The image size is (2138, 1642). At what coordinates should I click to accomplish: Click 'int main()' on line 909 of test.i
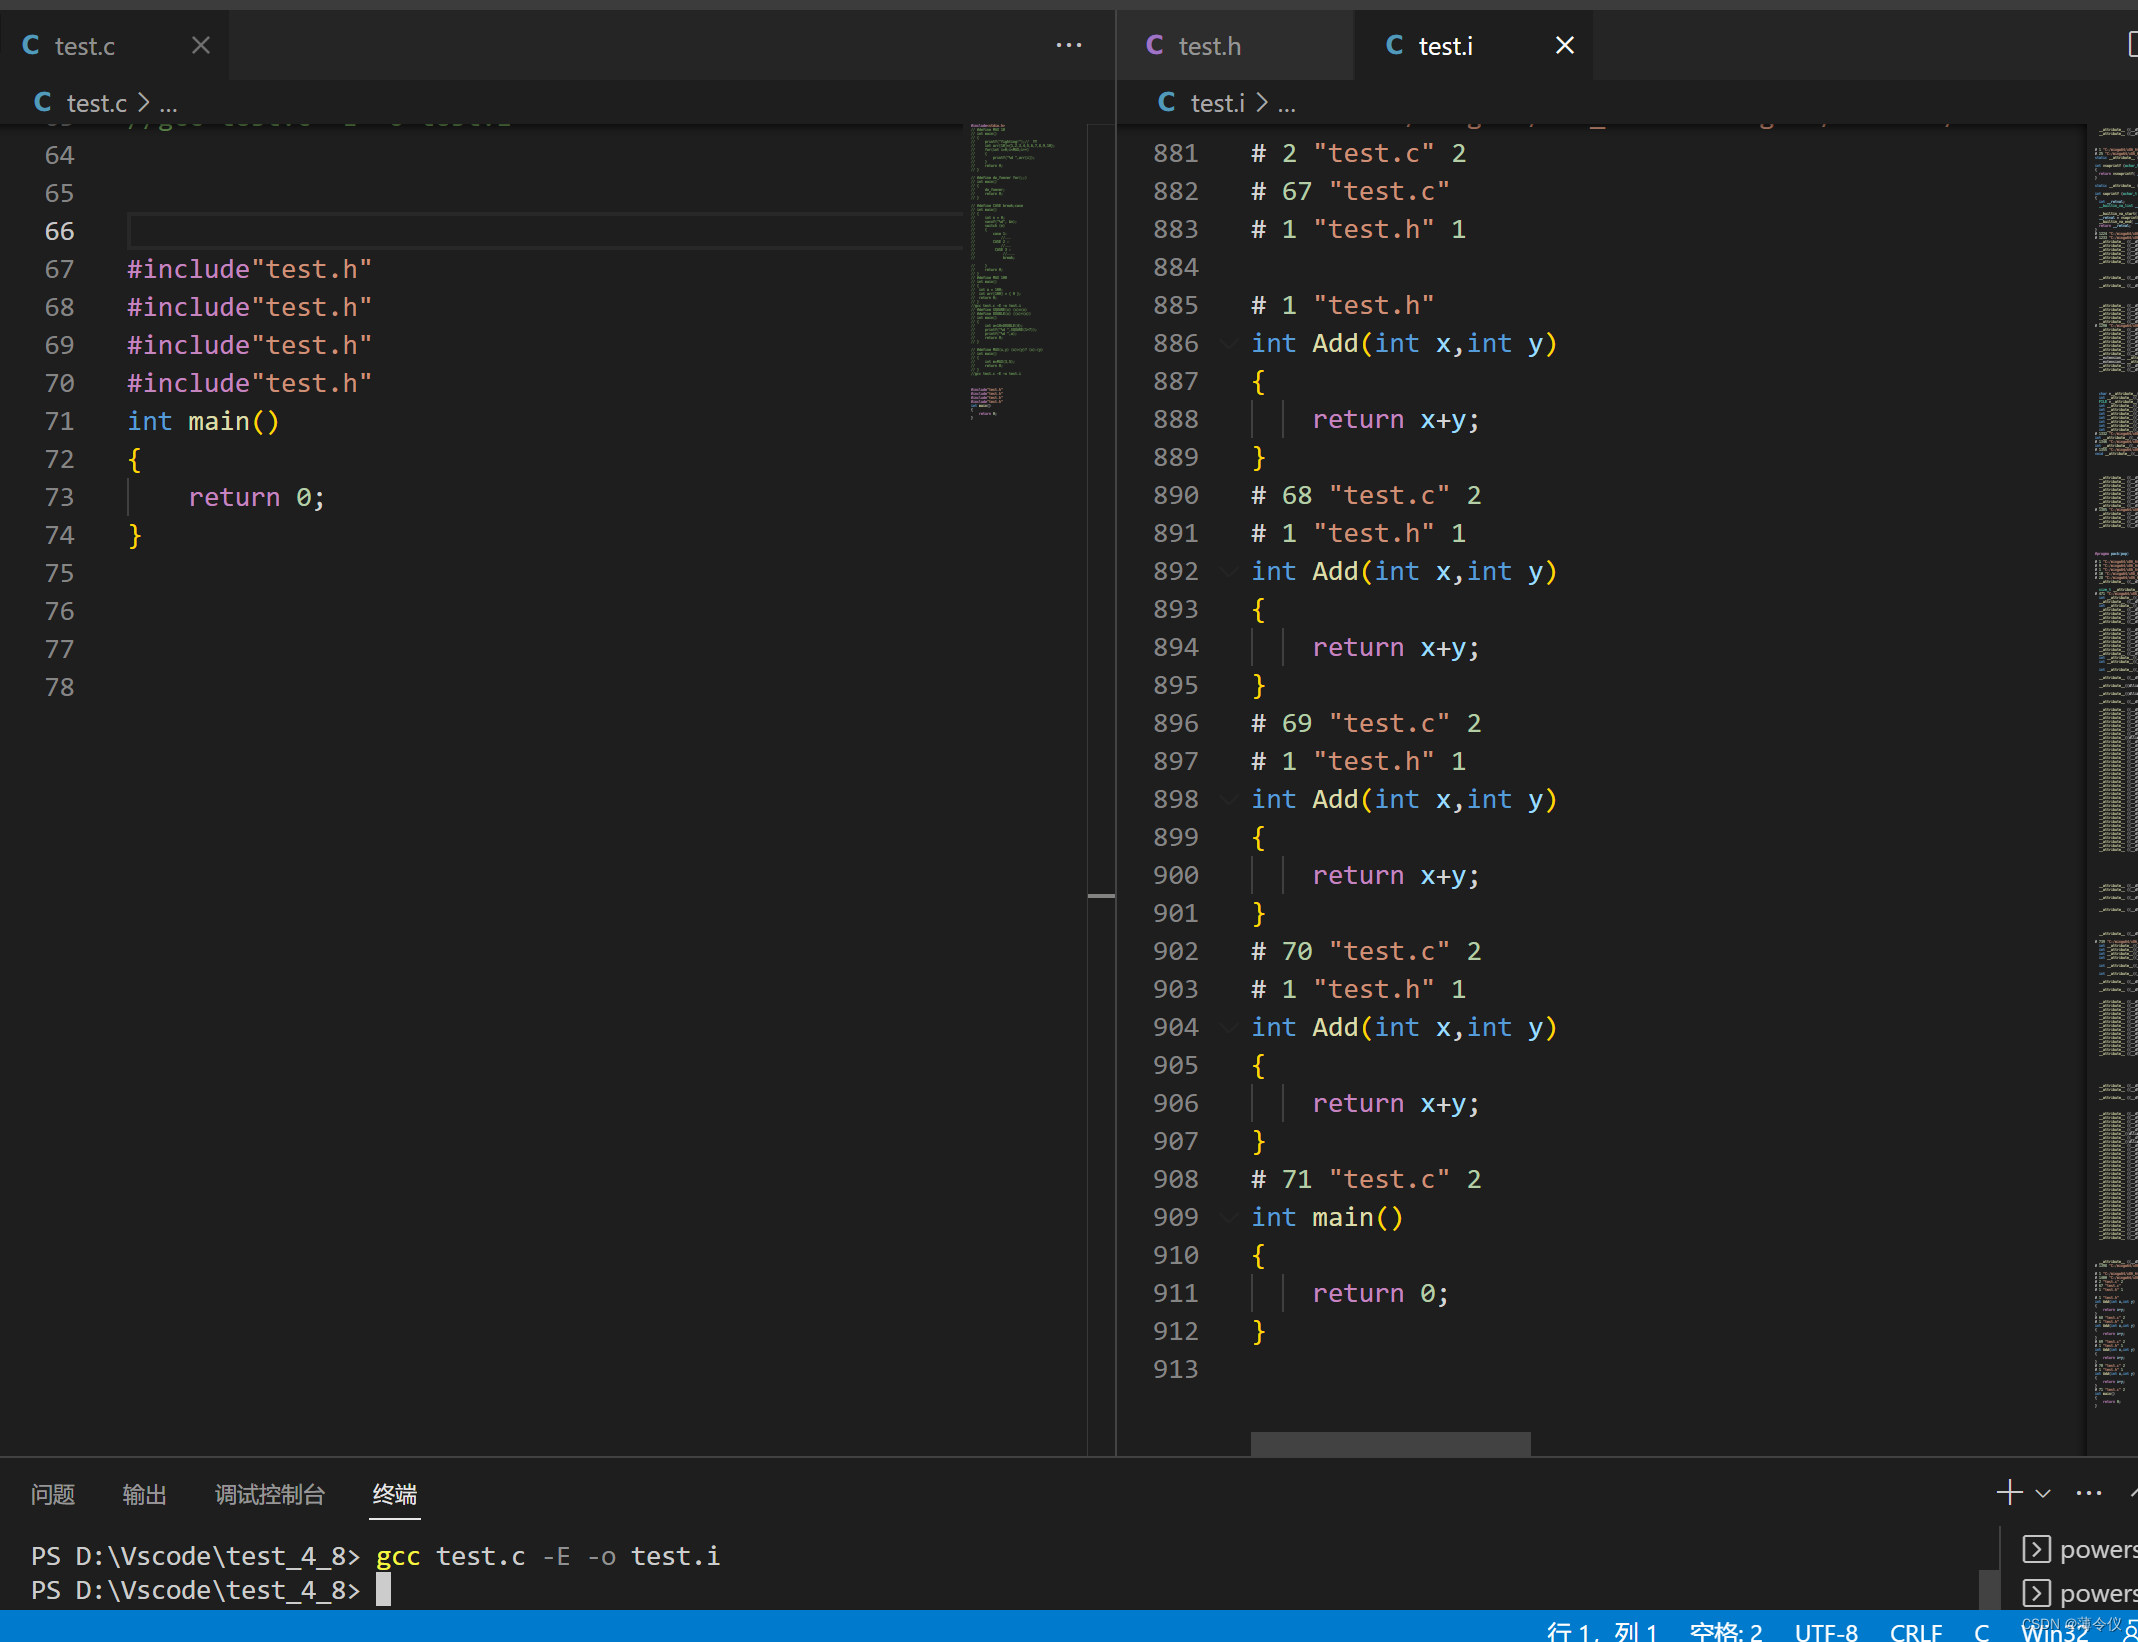coord(1327,1217)
